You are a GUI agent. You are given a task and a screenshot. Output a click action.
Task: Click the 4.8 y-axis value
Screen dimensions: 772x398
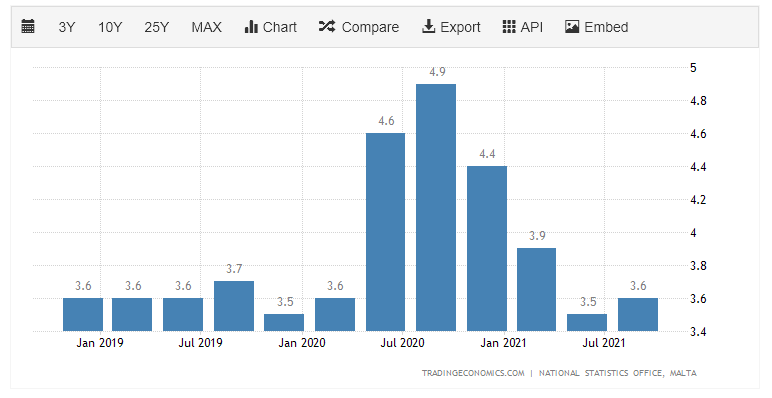point(698,101)
